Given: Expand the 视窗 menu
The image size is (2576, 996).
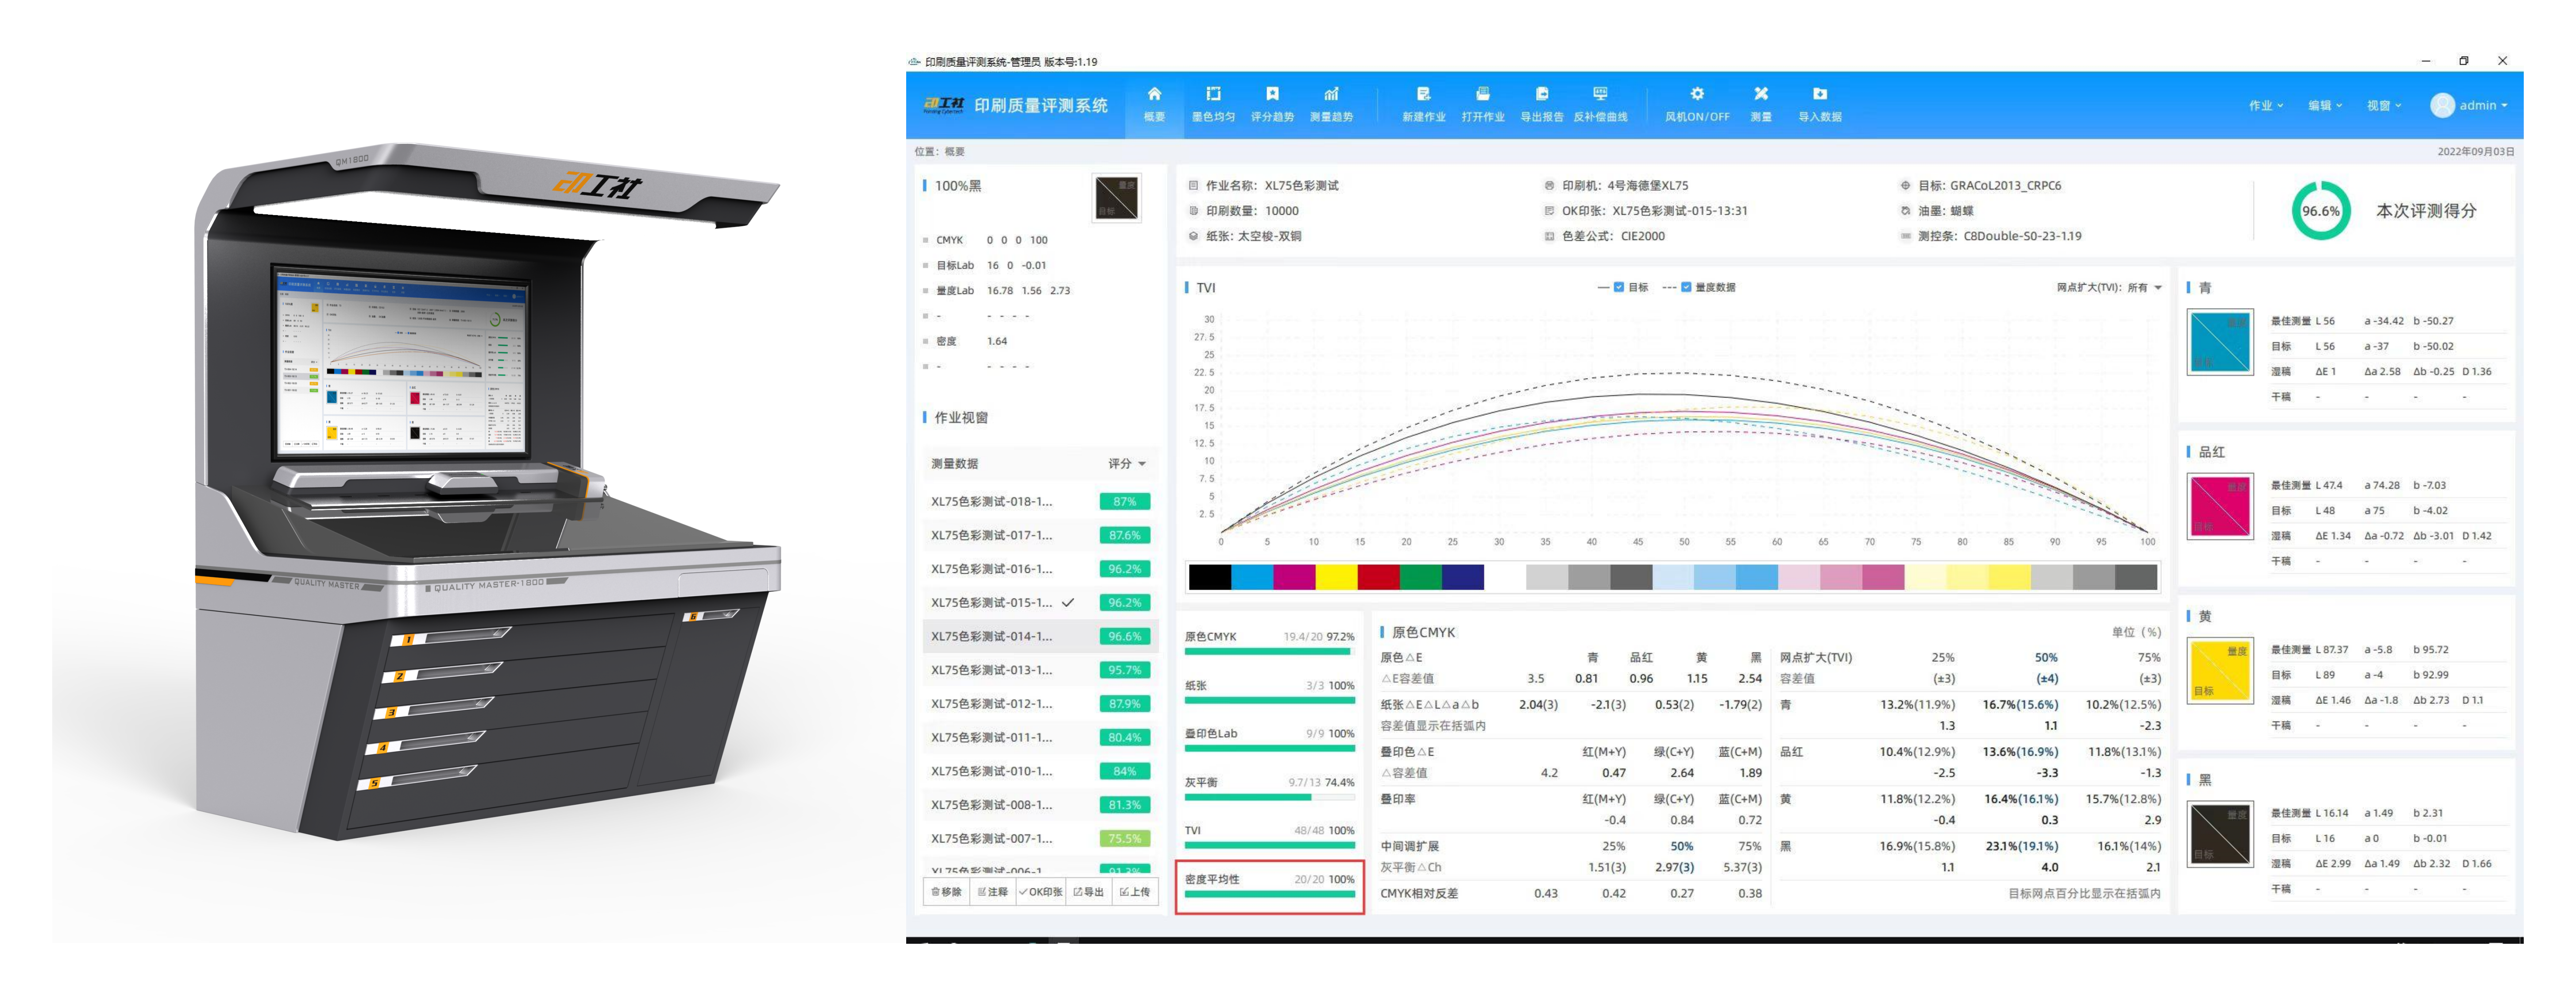Looking at the screenshot, I should [x=2384, y=106].
